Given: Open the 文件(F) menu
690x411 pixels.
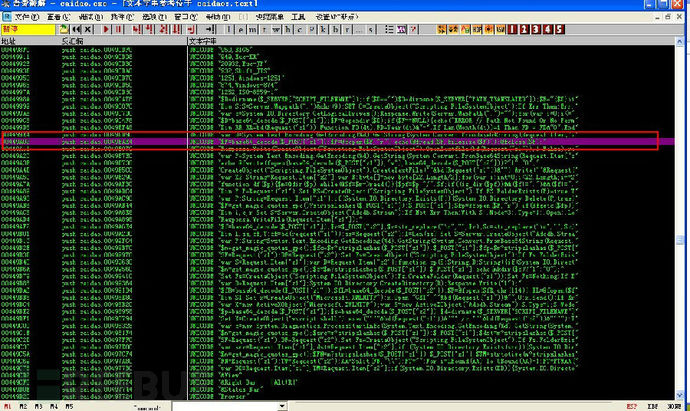Looking at the screenshot, I should click(x=18, y=18).
